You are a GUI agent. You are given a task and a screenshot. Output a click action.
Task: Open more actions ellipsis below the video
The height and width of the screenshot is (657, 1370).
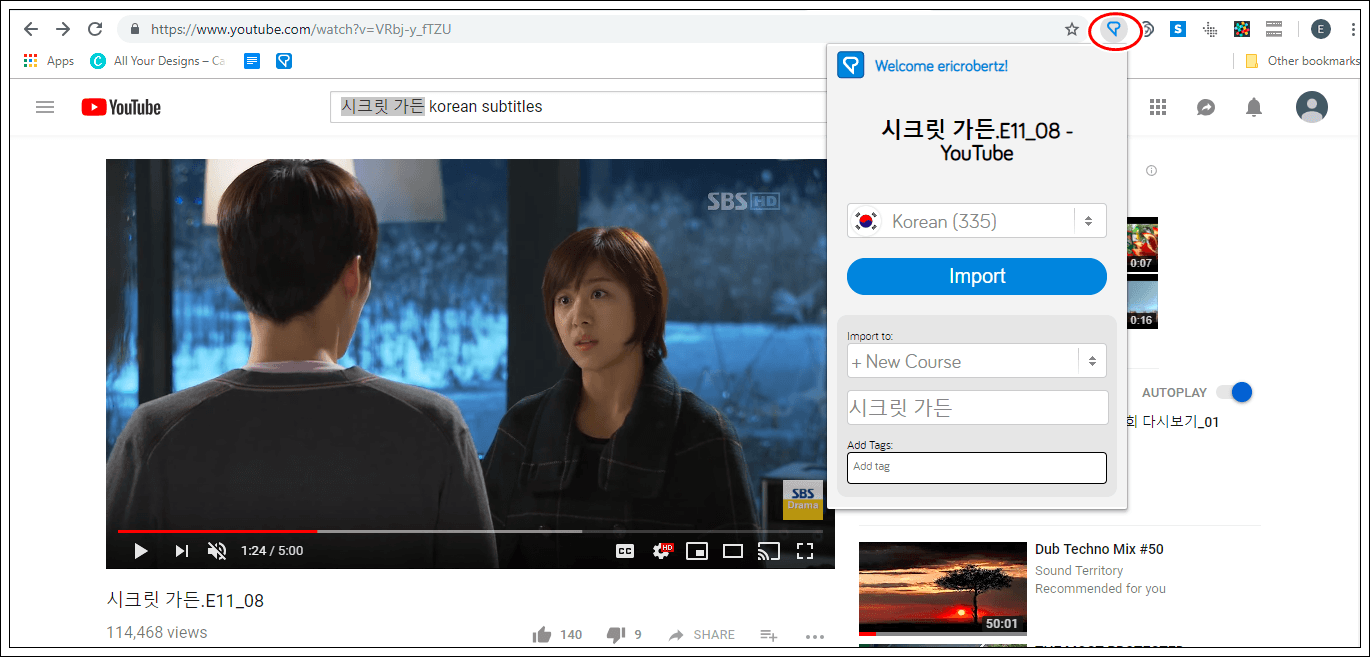tap(815, 636)
